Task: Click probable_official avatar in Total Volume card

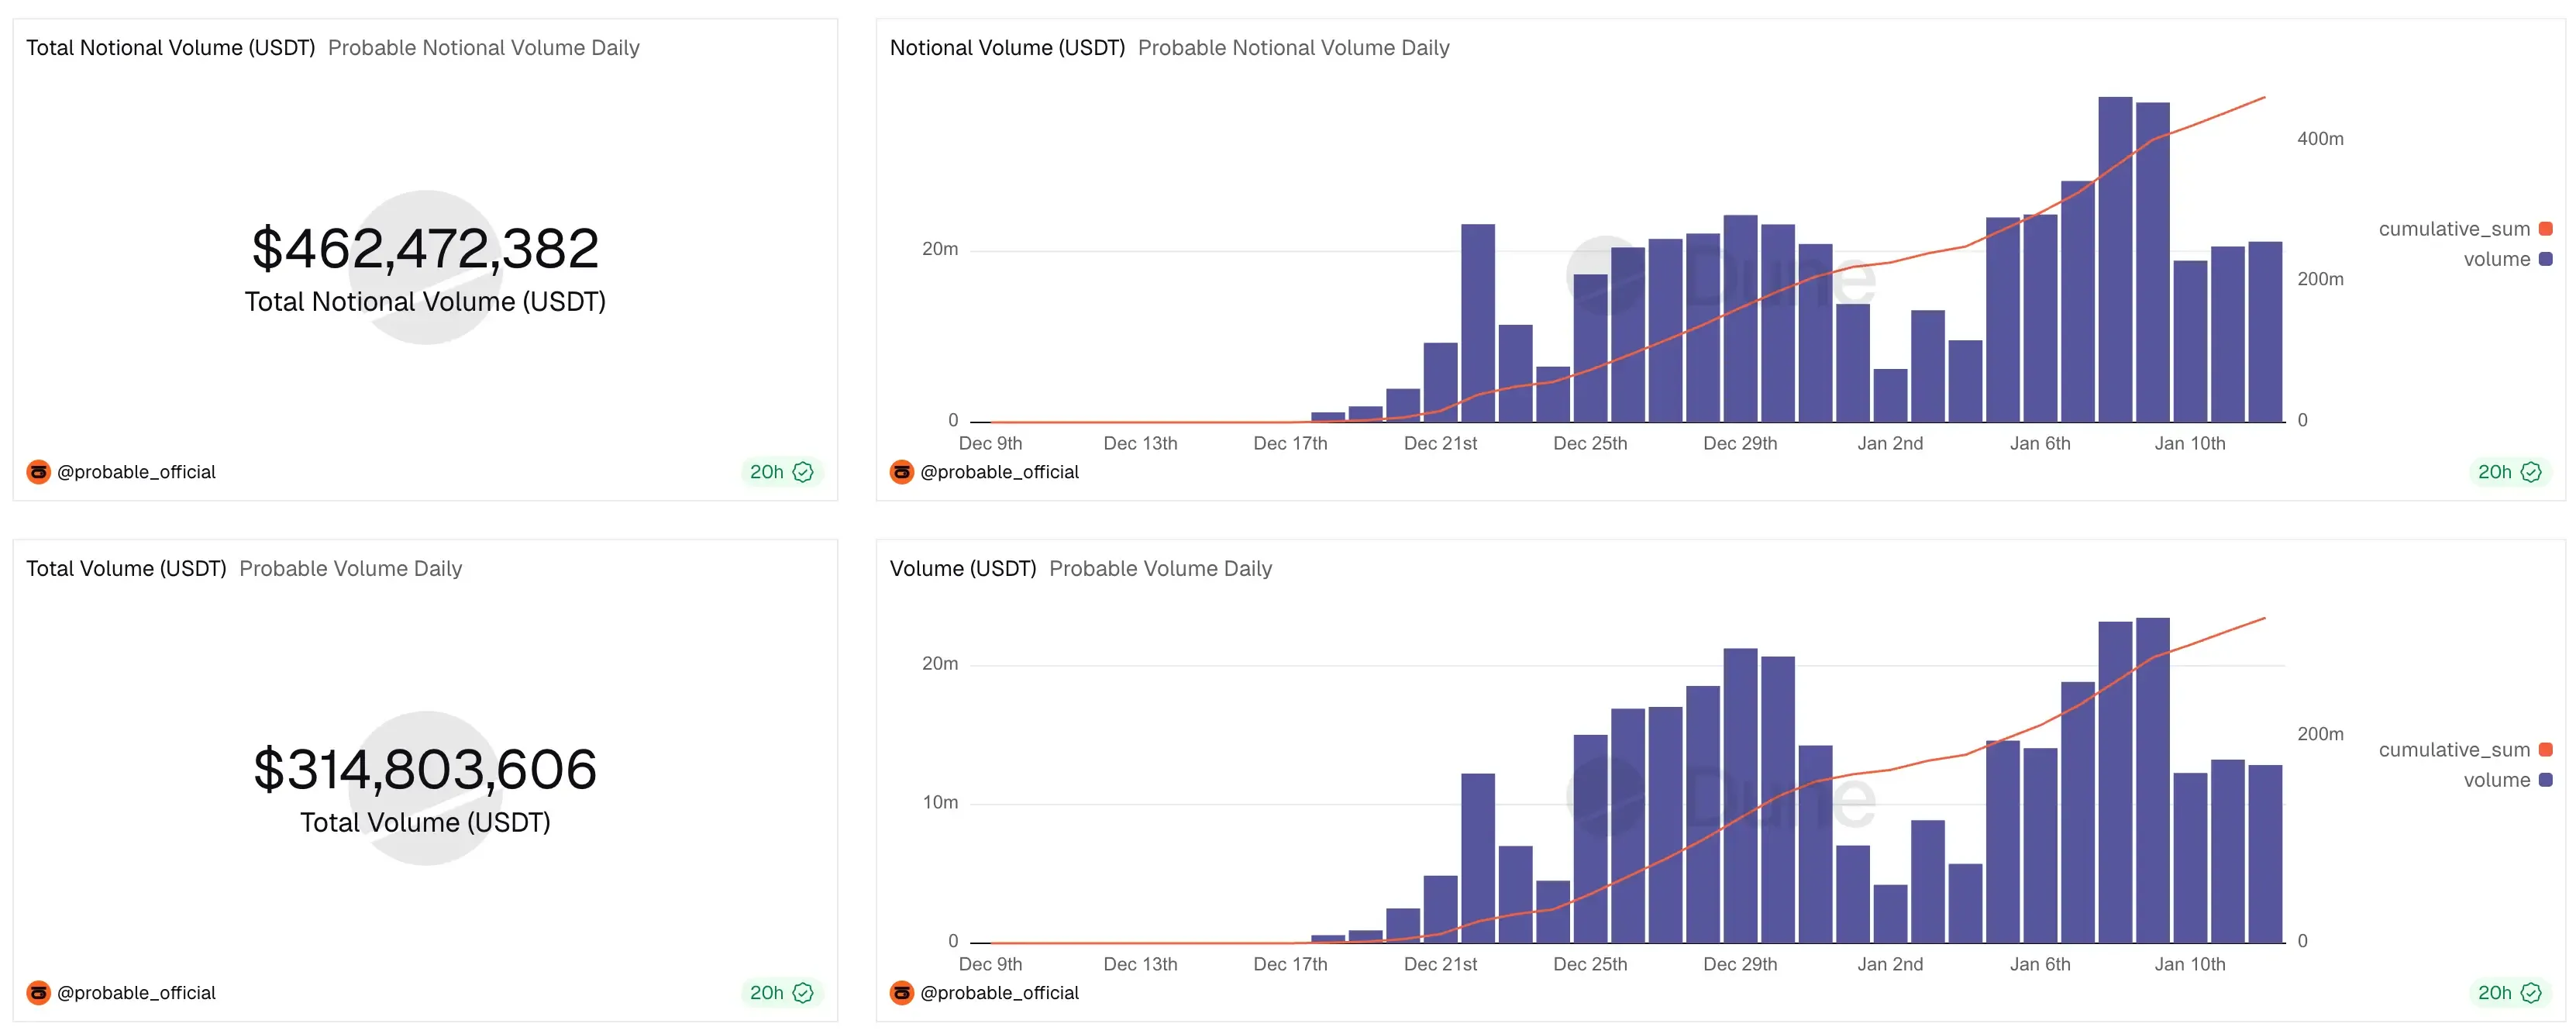Action: (38, 993)
